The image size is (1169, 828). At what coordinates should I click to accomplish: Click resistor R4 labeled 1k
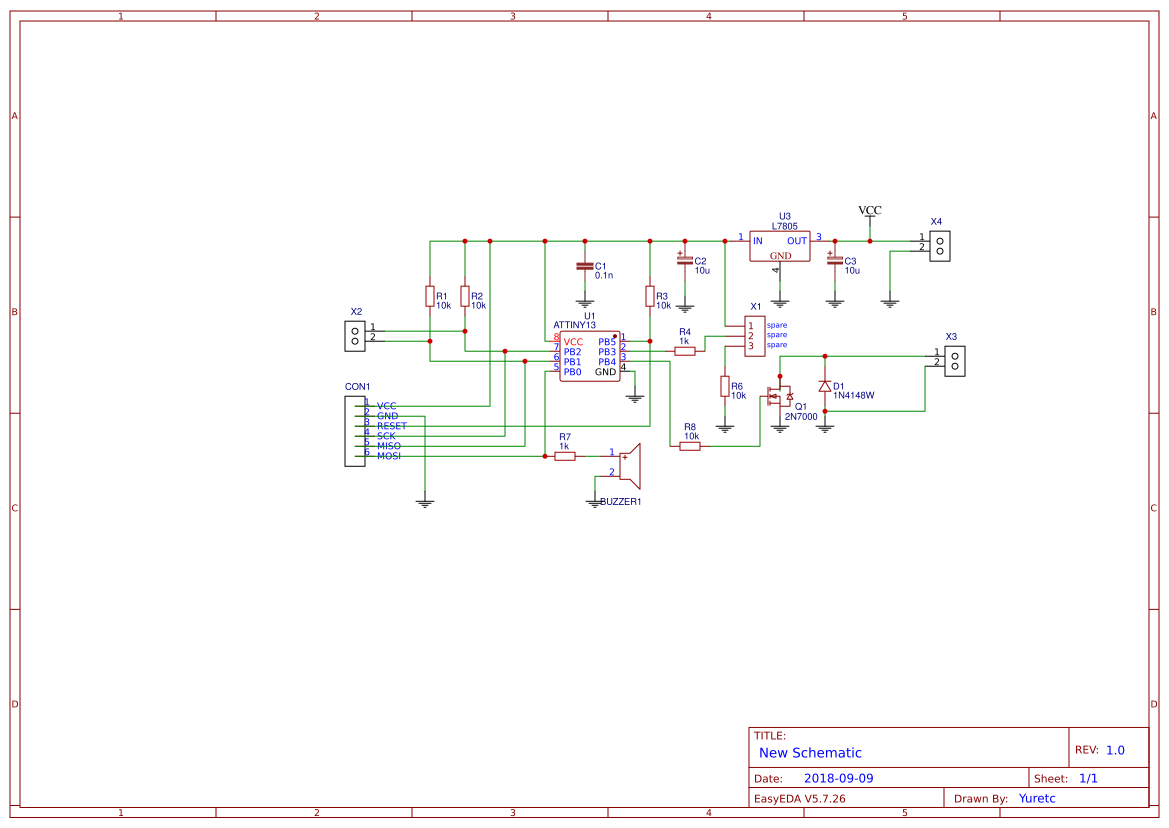point(685,349)
